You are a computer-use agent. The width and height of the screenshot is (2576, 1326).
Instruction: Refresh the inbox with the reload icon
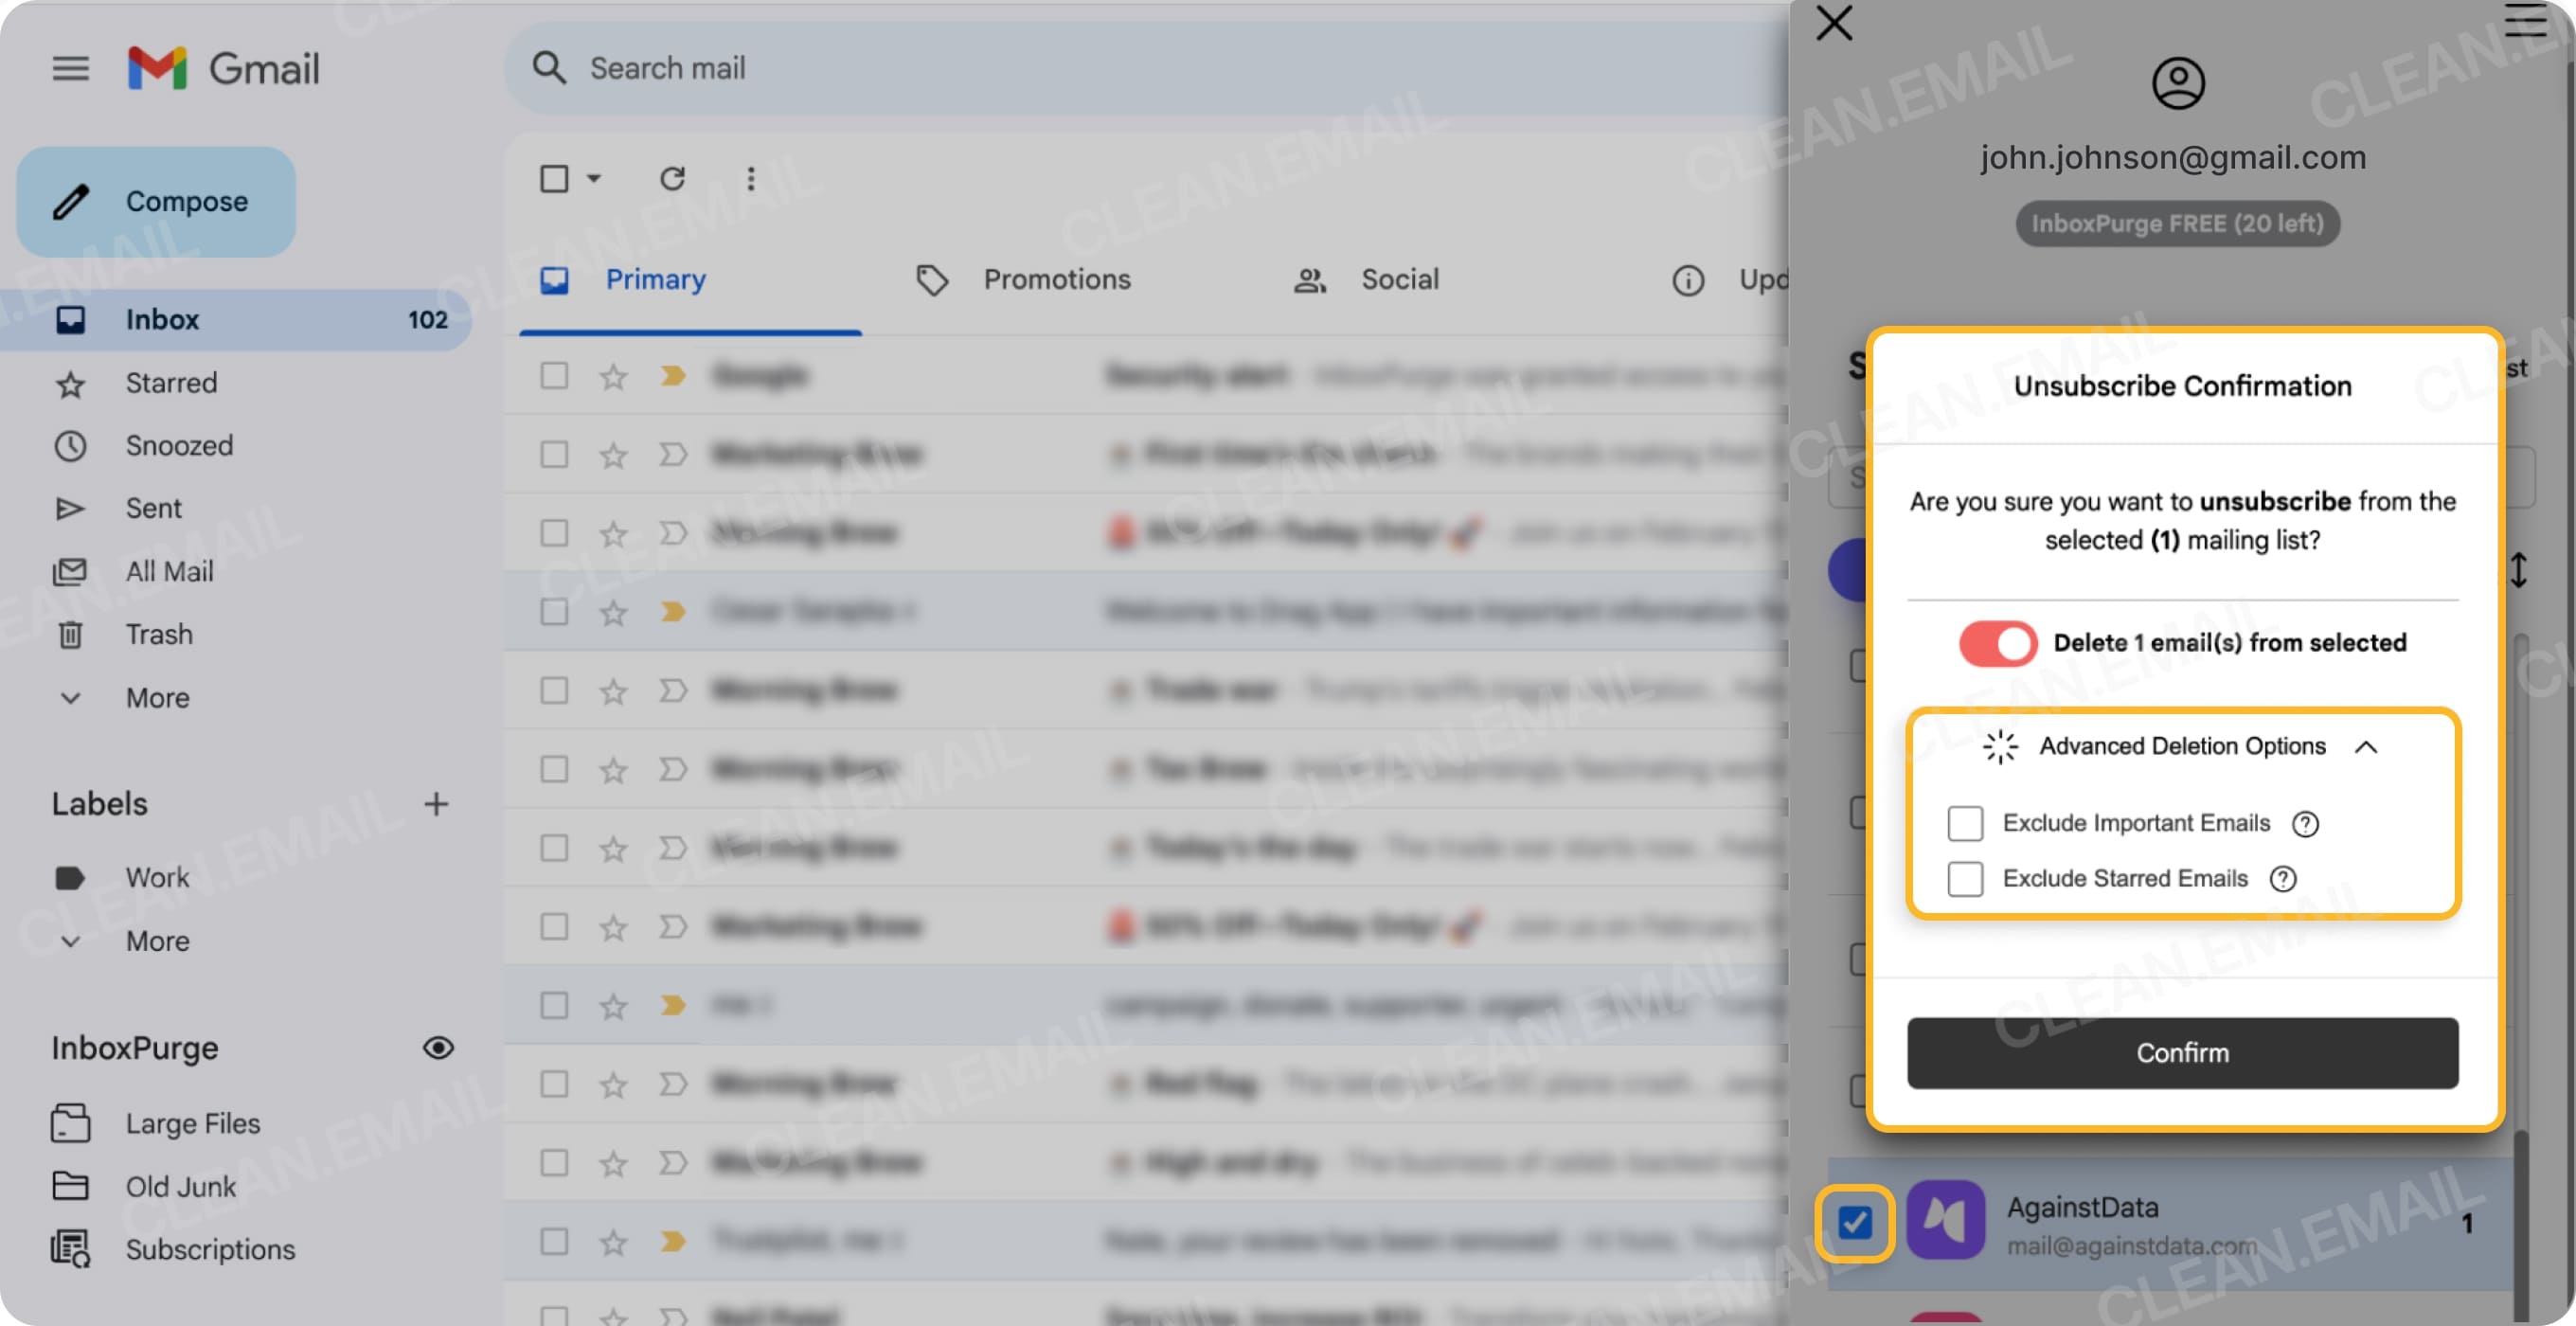click(673, 177)
